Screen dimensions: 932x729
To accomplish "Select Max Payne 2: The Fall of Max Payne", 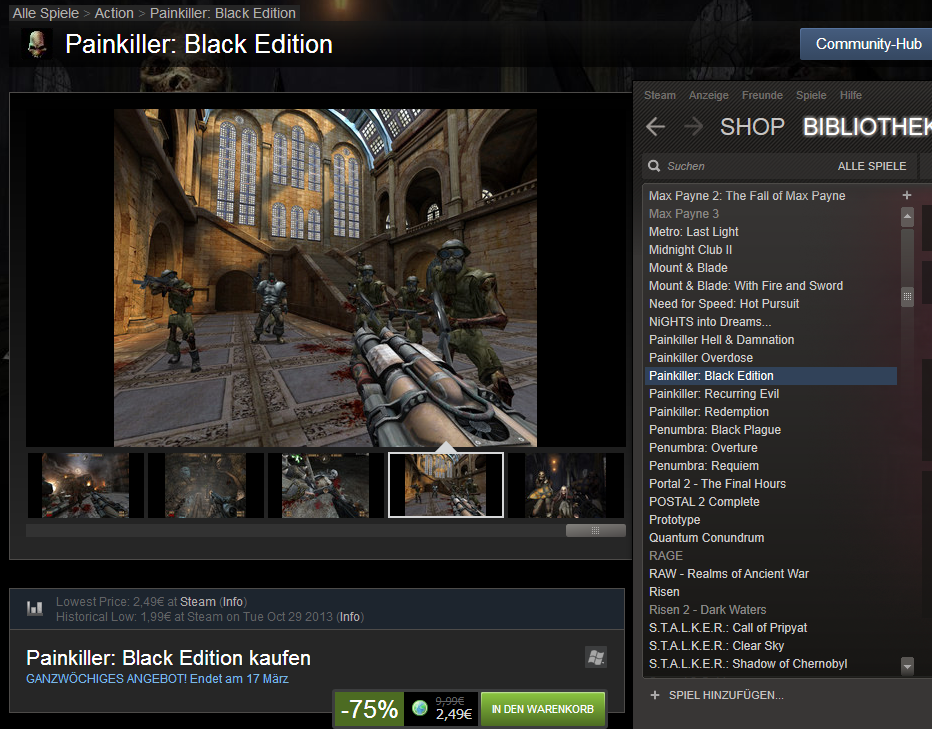I will (747, 196).
